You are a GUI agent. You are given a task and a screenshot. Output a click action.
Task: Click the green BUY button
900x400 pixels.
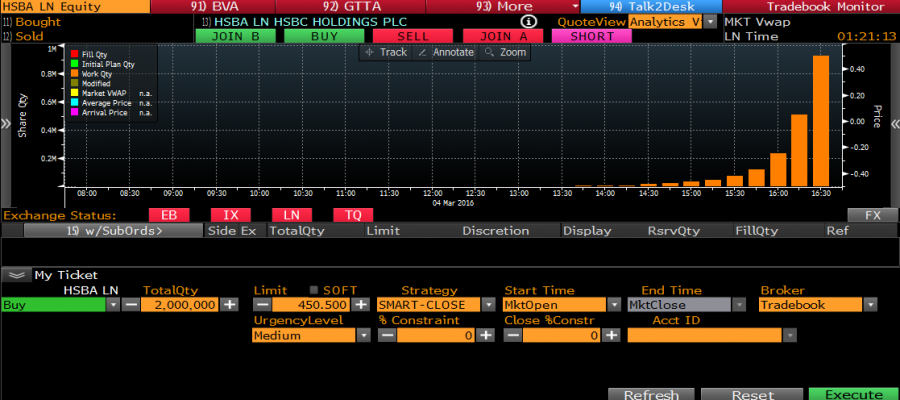coord(324,36)
